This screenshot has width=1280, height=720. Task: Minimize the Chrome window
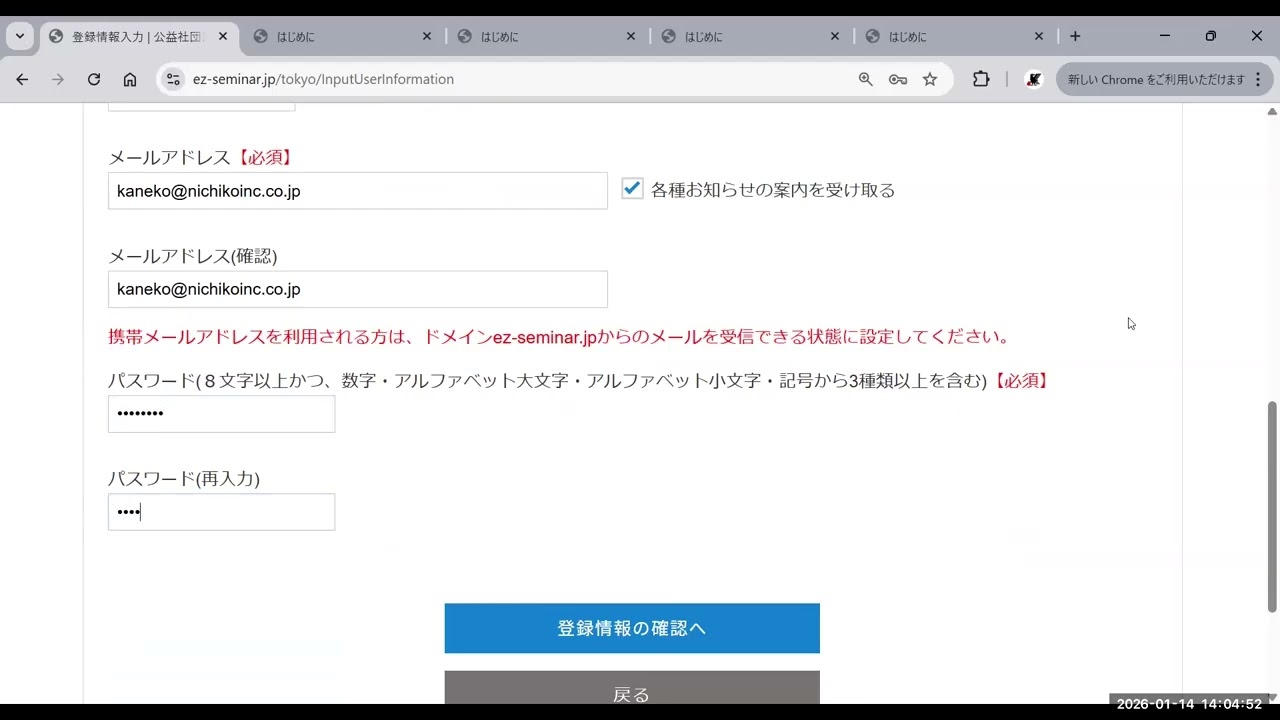coord(1165,36)
